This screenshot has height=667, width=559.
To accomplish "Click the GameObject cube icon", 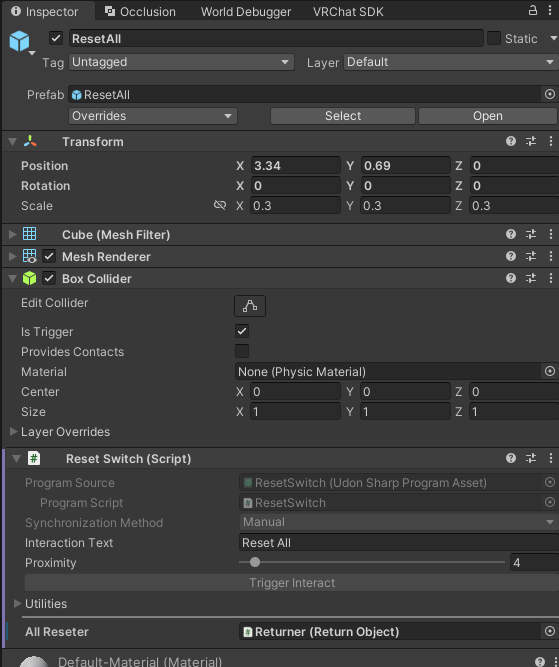I will click(x=20, y=41).
